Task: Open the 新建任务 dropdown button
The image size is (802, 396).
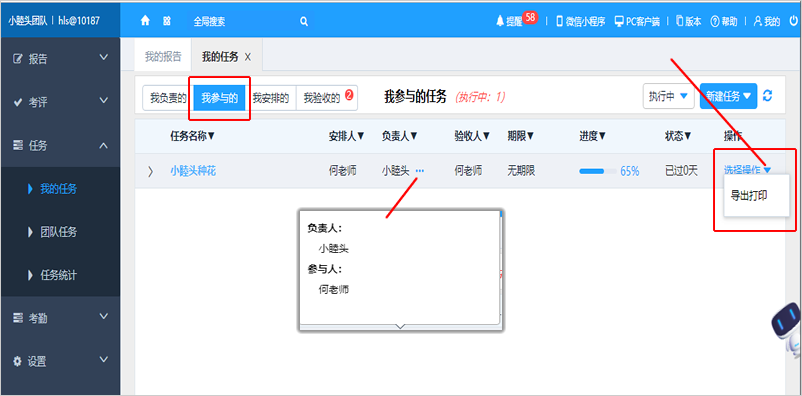Action: pyautogui.click(x=728, y=96)
